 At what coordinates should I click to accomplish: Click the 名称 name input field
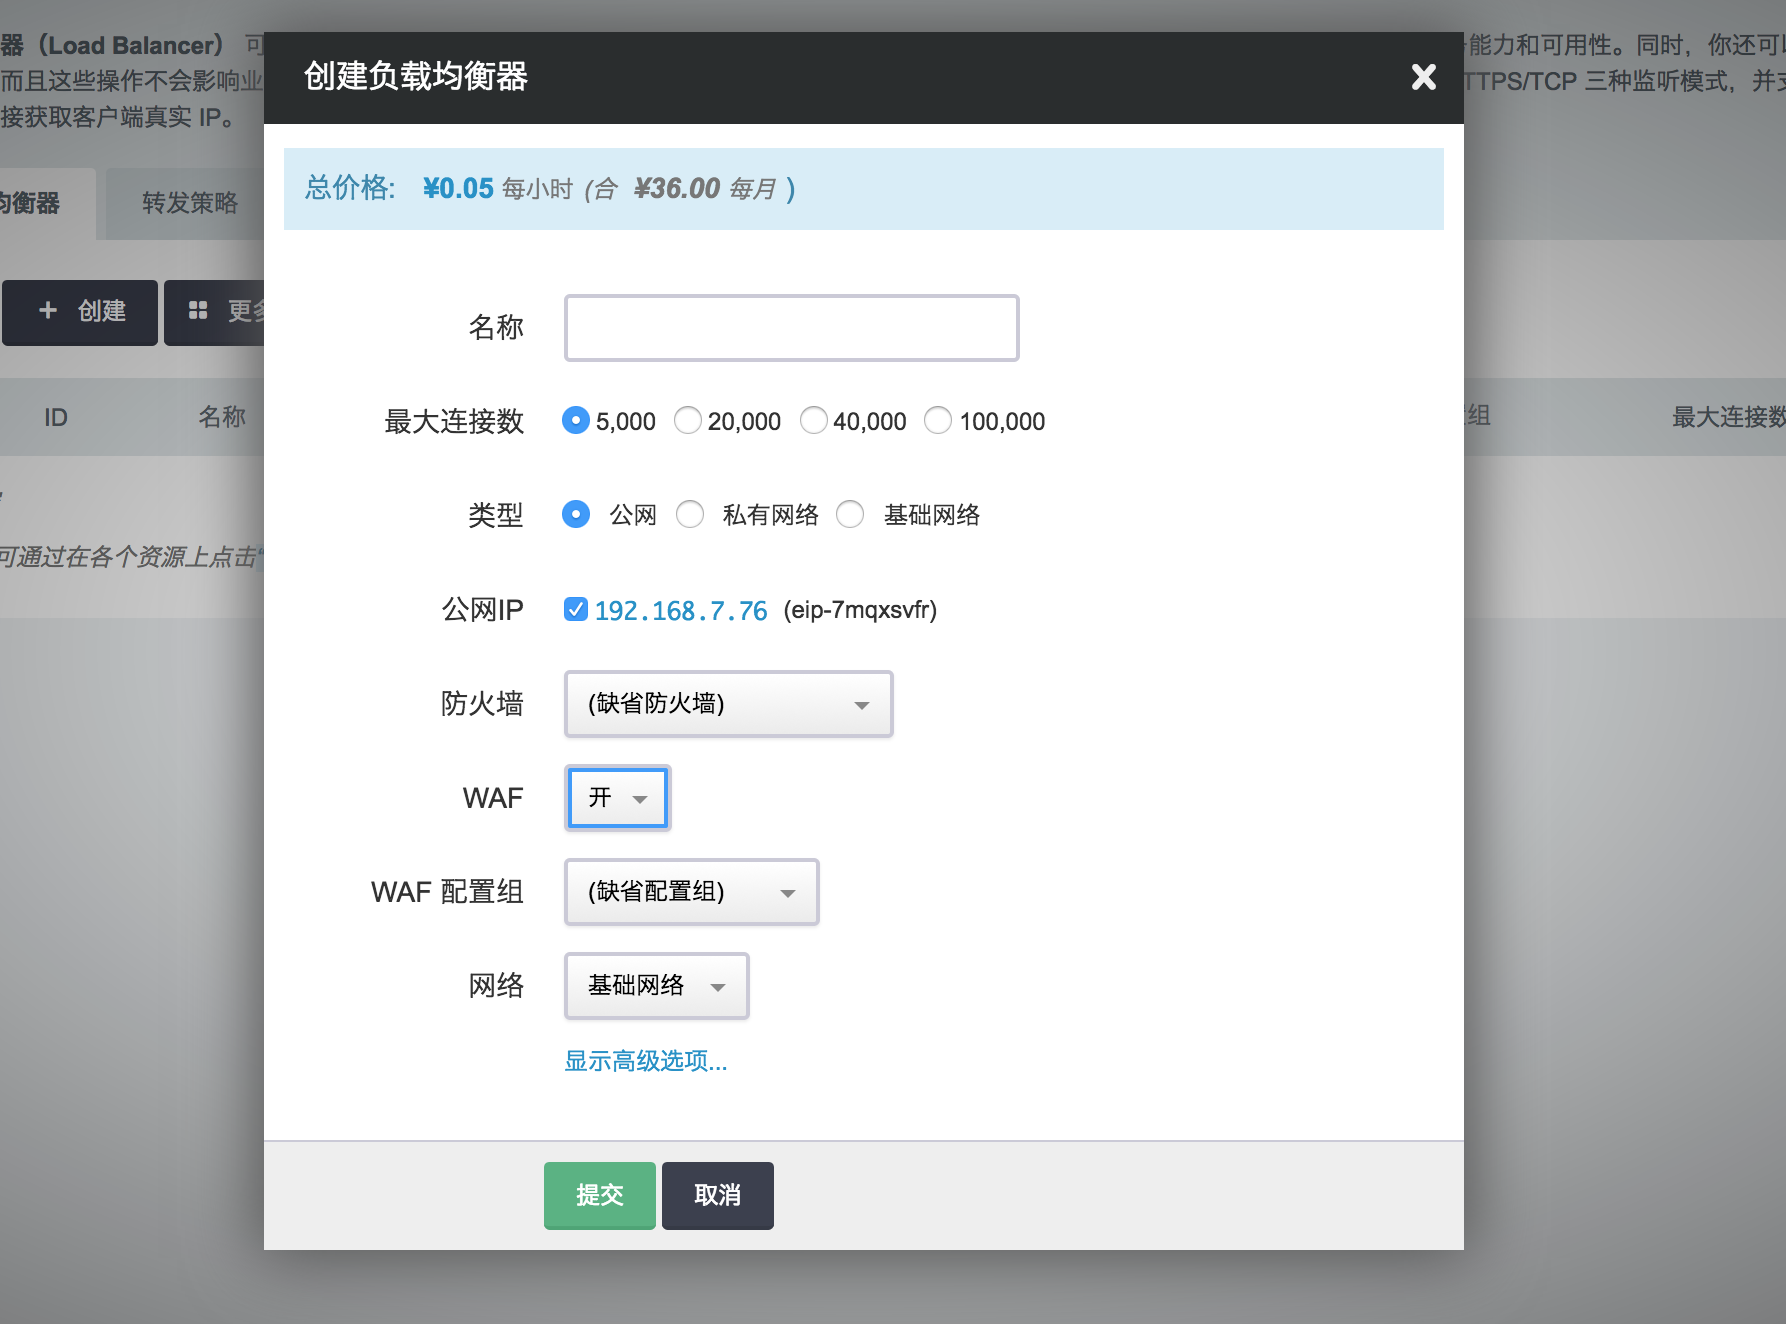point(791,328)
